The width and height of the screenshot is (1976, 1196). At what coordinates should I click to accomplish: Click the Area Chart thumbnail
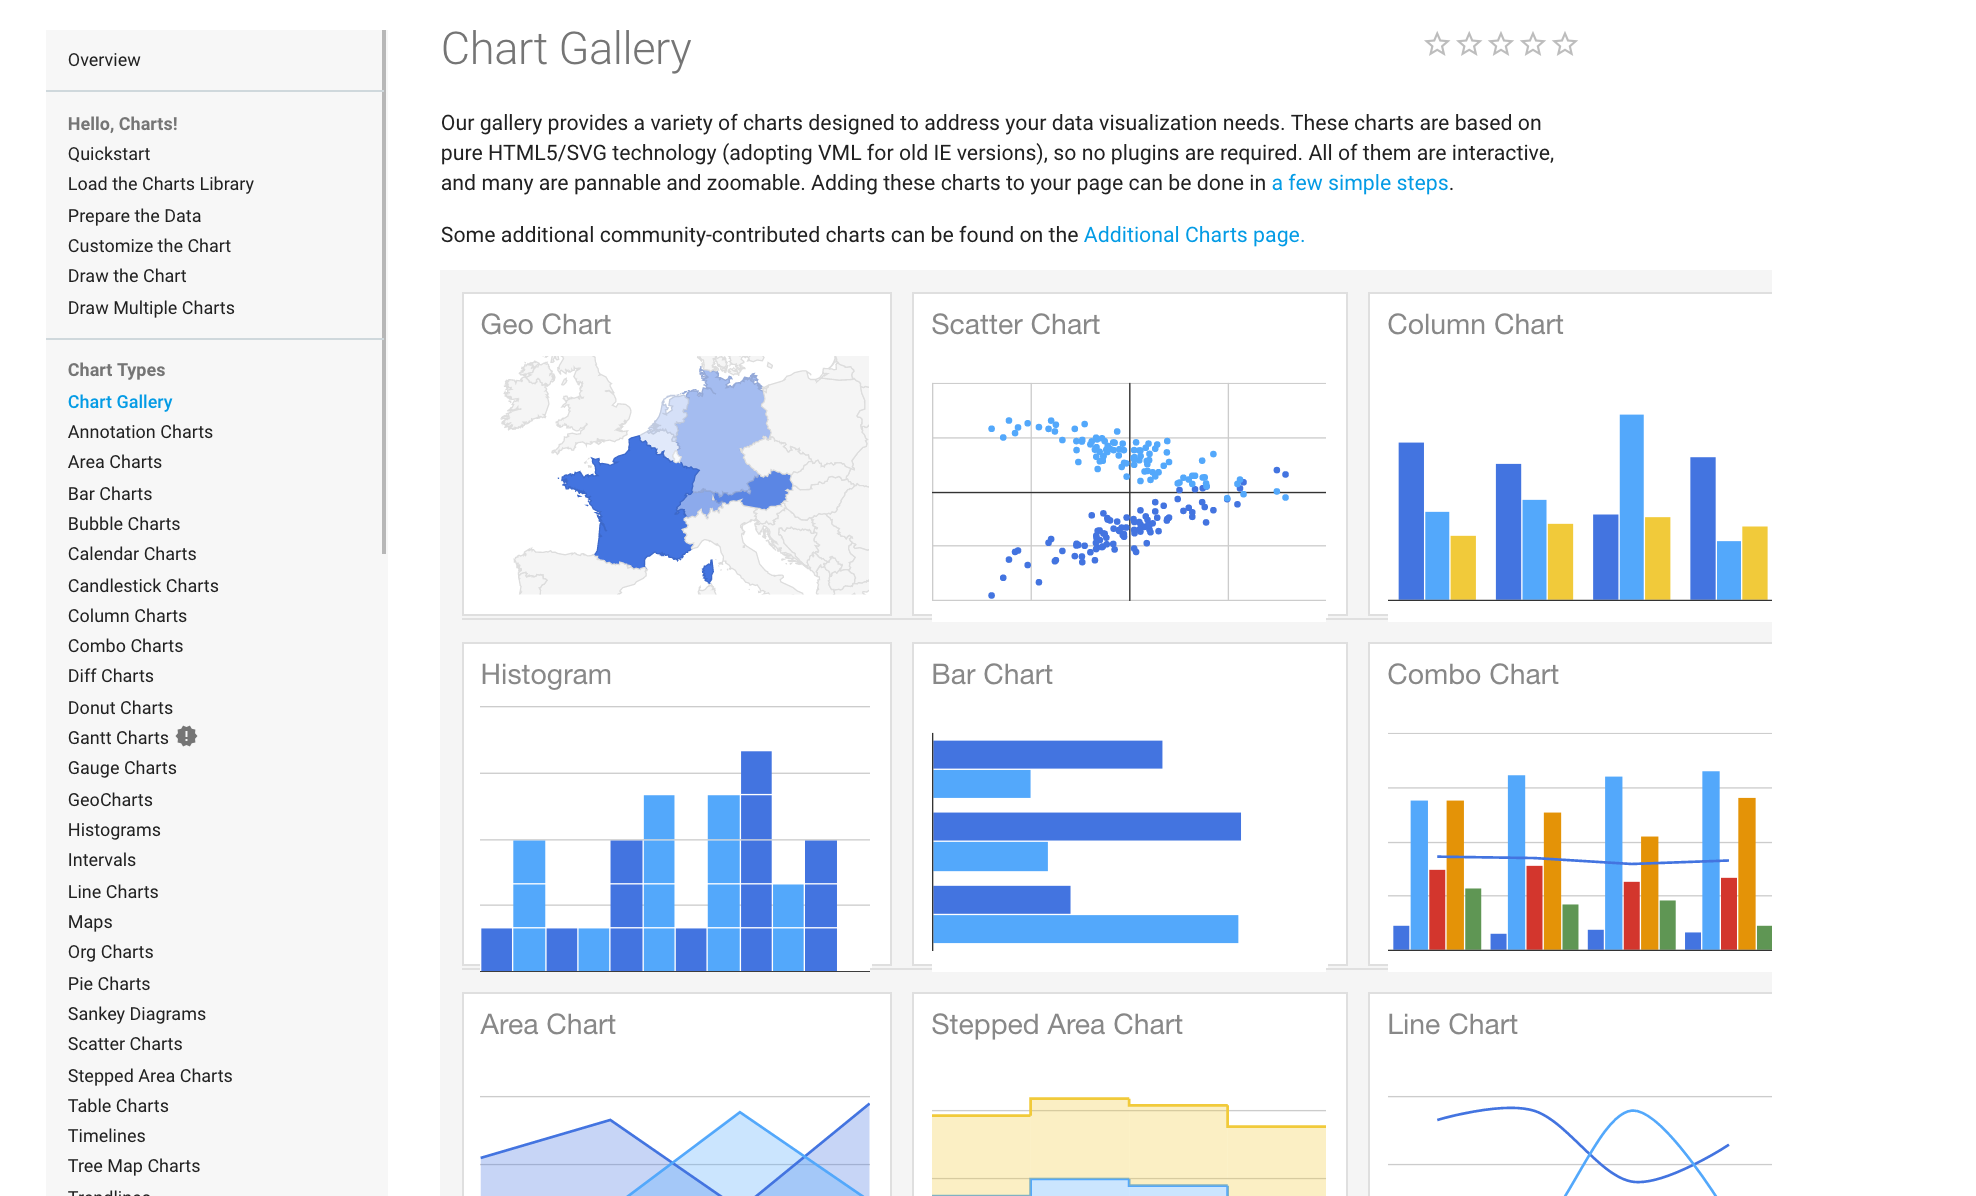click(676, 1094)
